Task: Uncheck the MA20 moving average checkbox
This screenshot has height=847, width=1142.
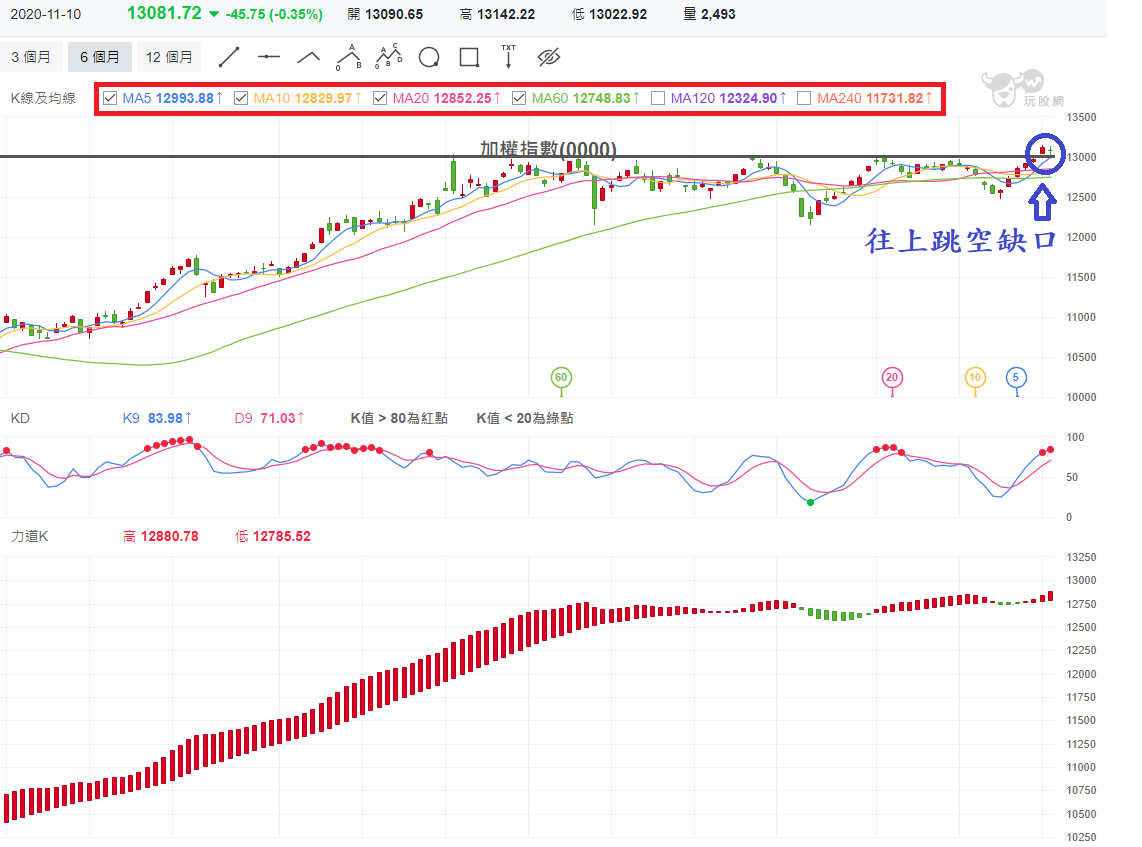Action: tap(380, 98)
